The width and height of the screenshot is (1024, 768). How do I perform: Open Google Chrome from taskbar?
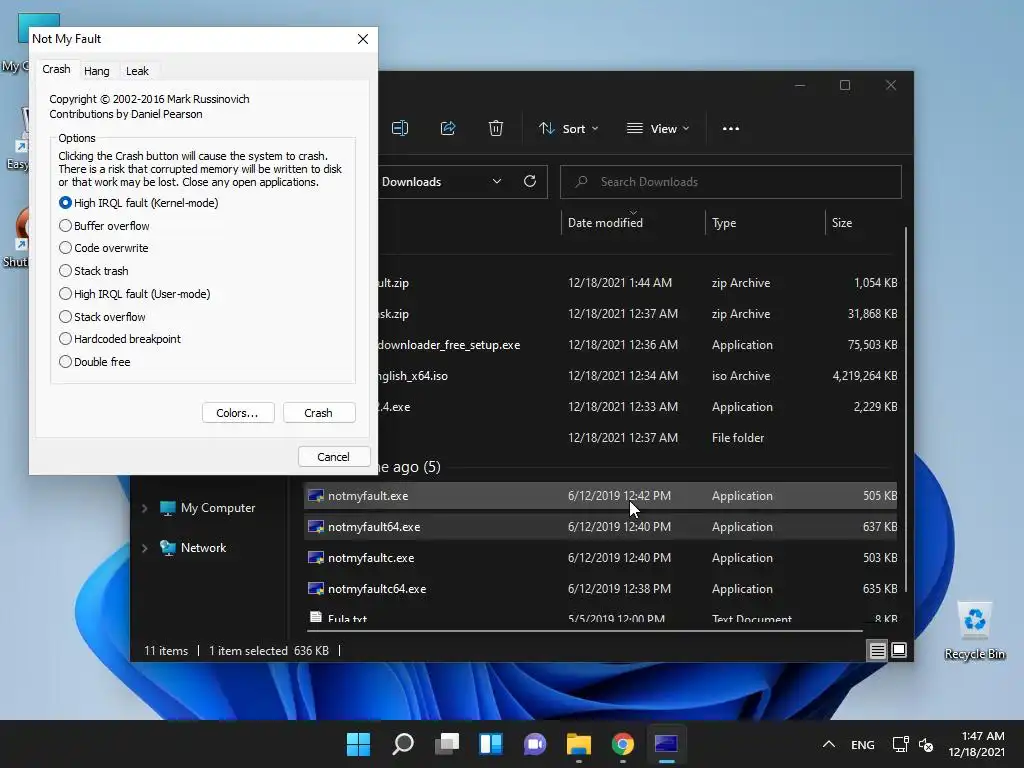click(622, 744)
